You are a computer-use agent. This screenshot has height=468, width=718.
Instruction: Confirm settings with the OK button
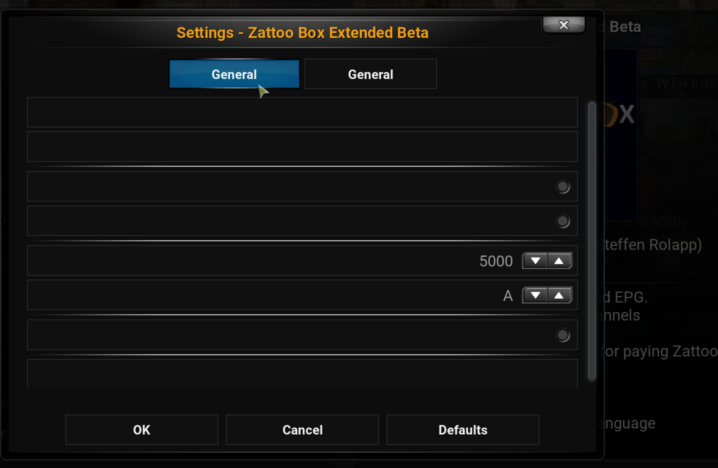pos(141,430)
